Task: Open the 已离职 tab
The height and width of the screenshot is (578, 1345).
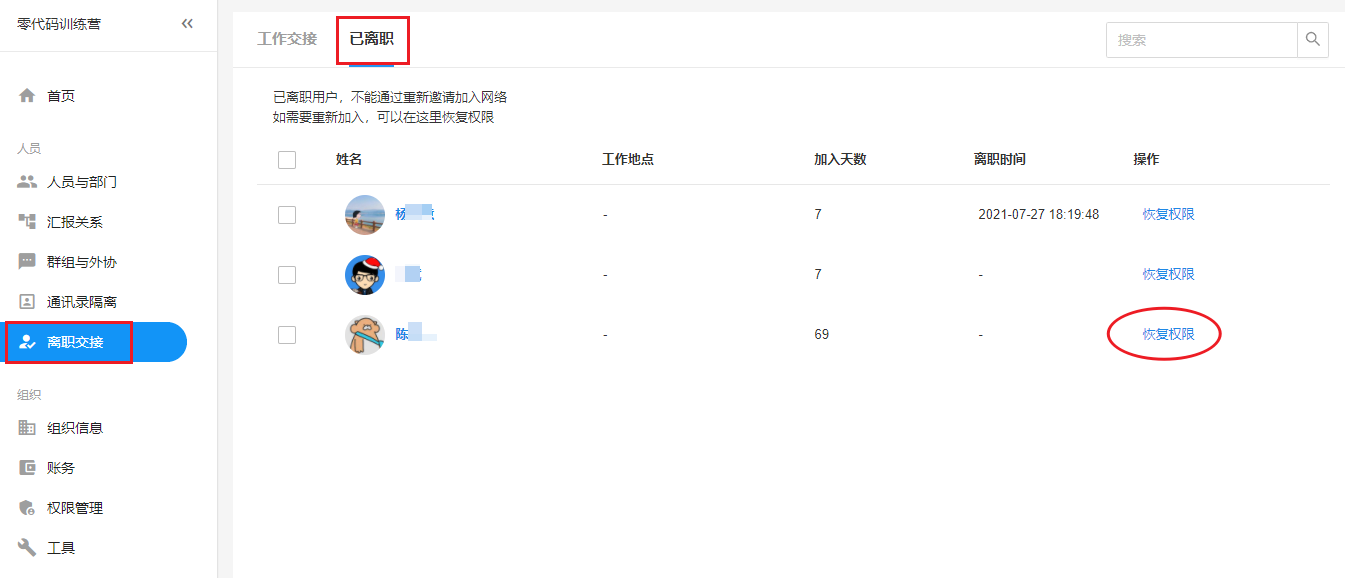Action: tap(371, 39)
